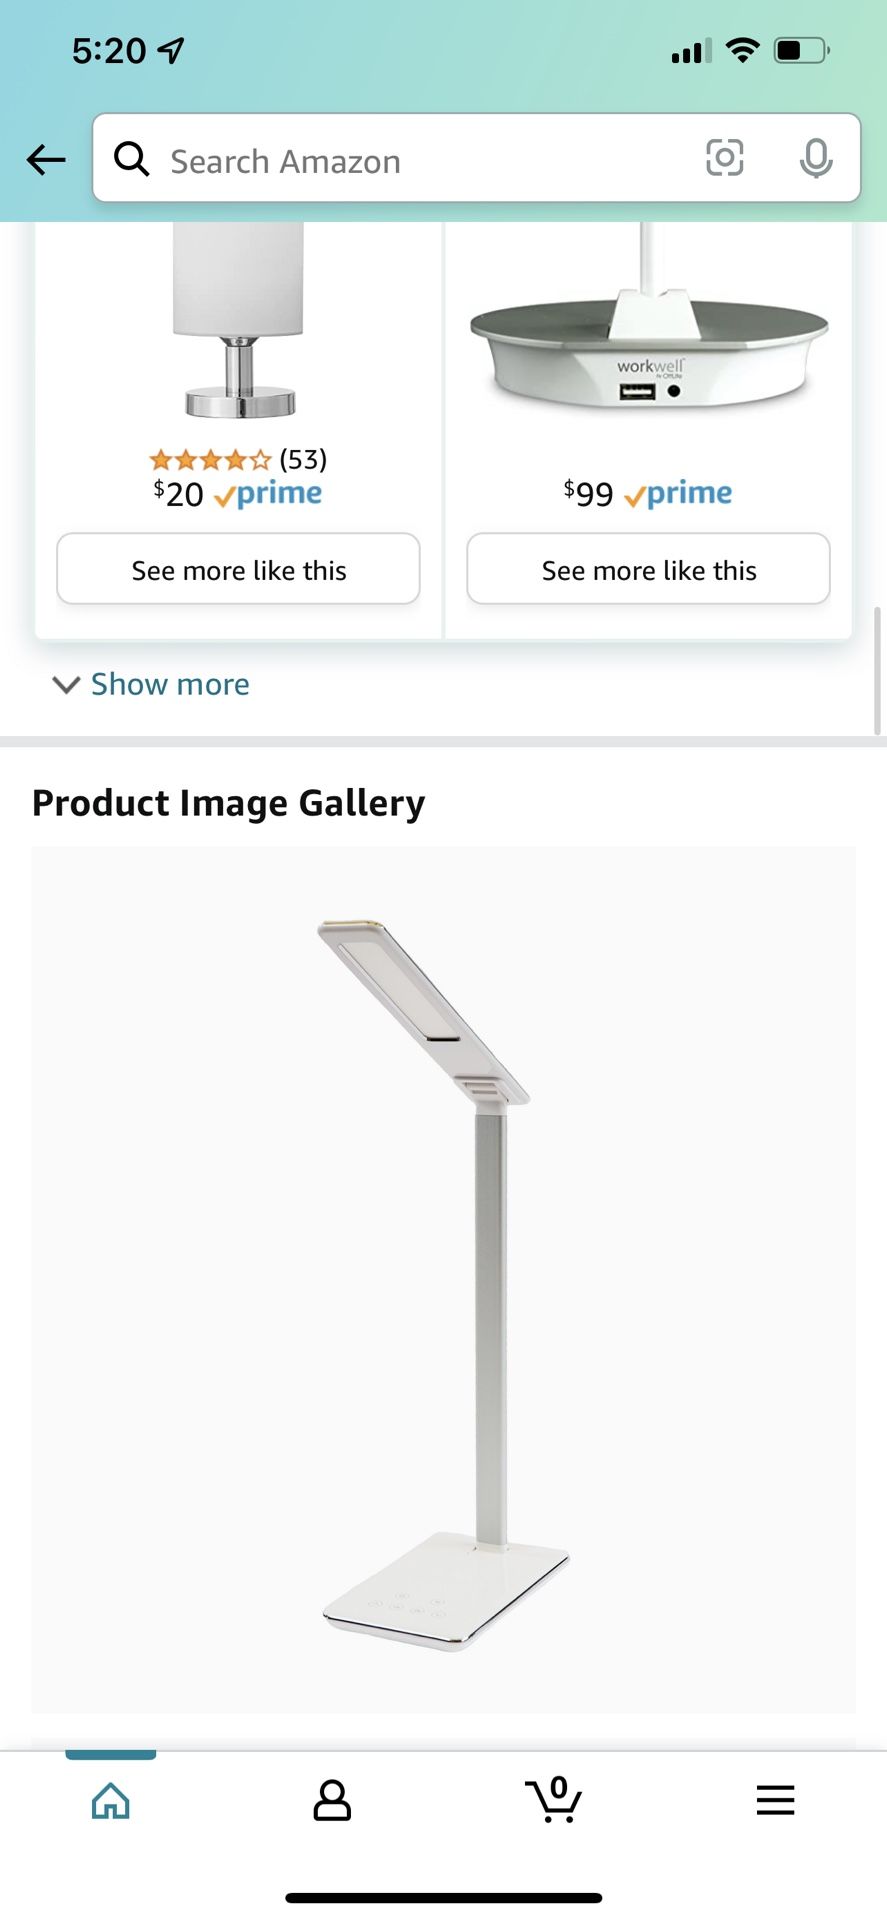The width and height of the screenshot is (887, 1920).
Task: Expand the Show more section
Action: click(x=148, y=684)
